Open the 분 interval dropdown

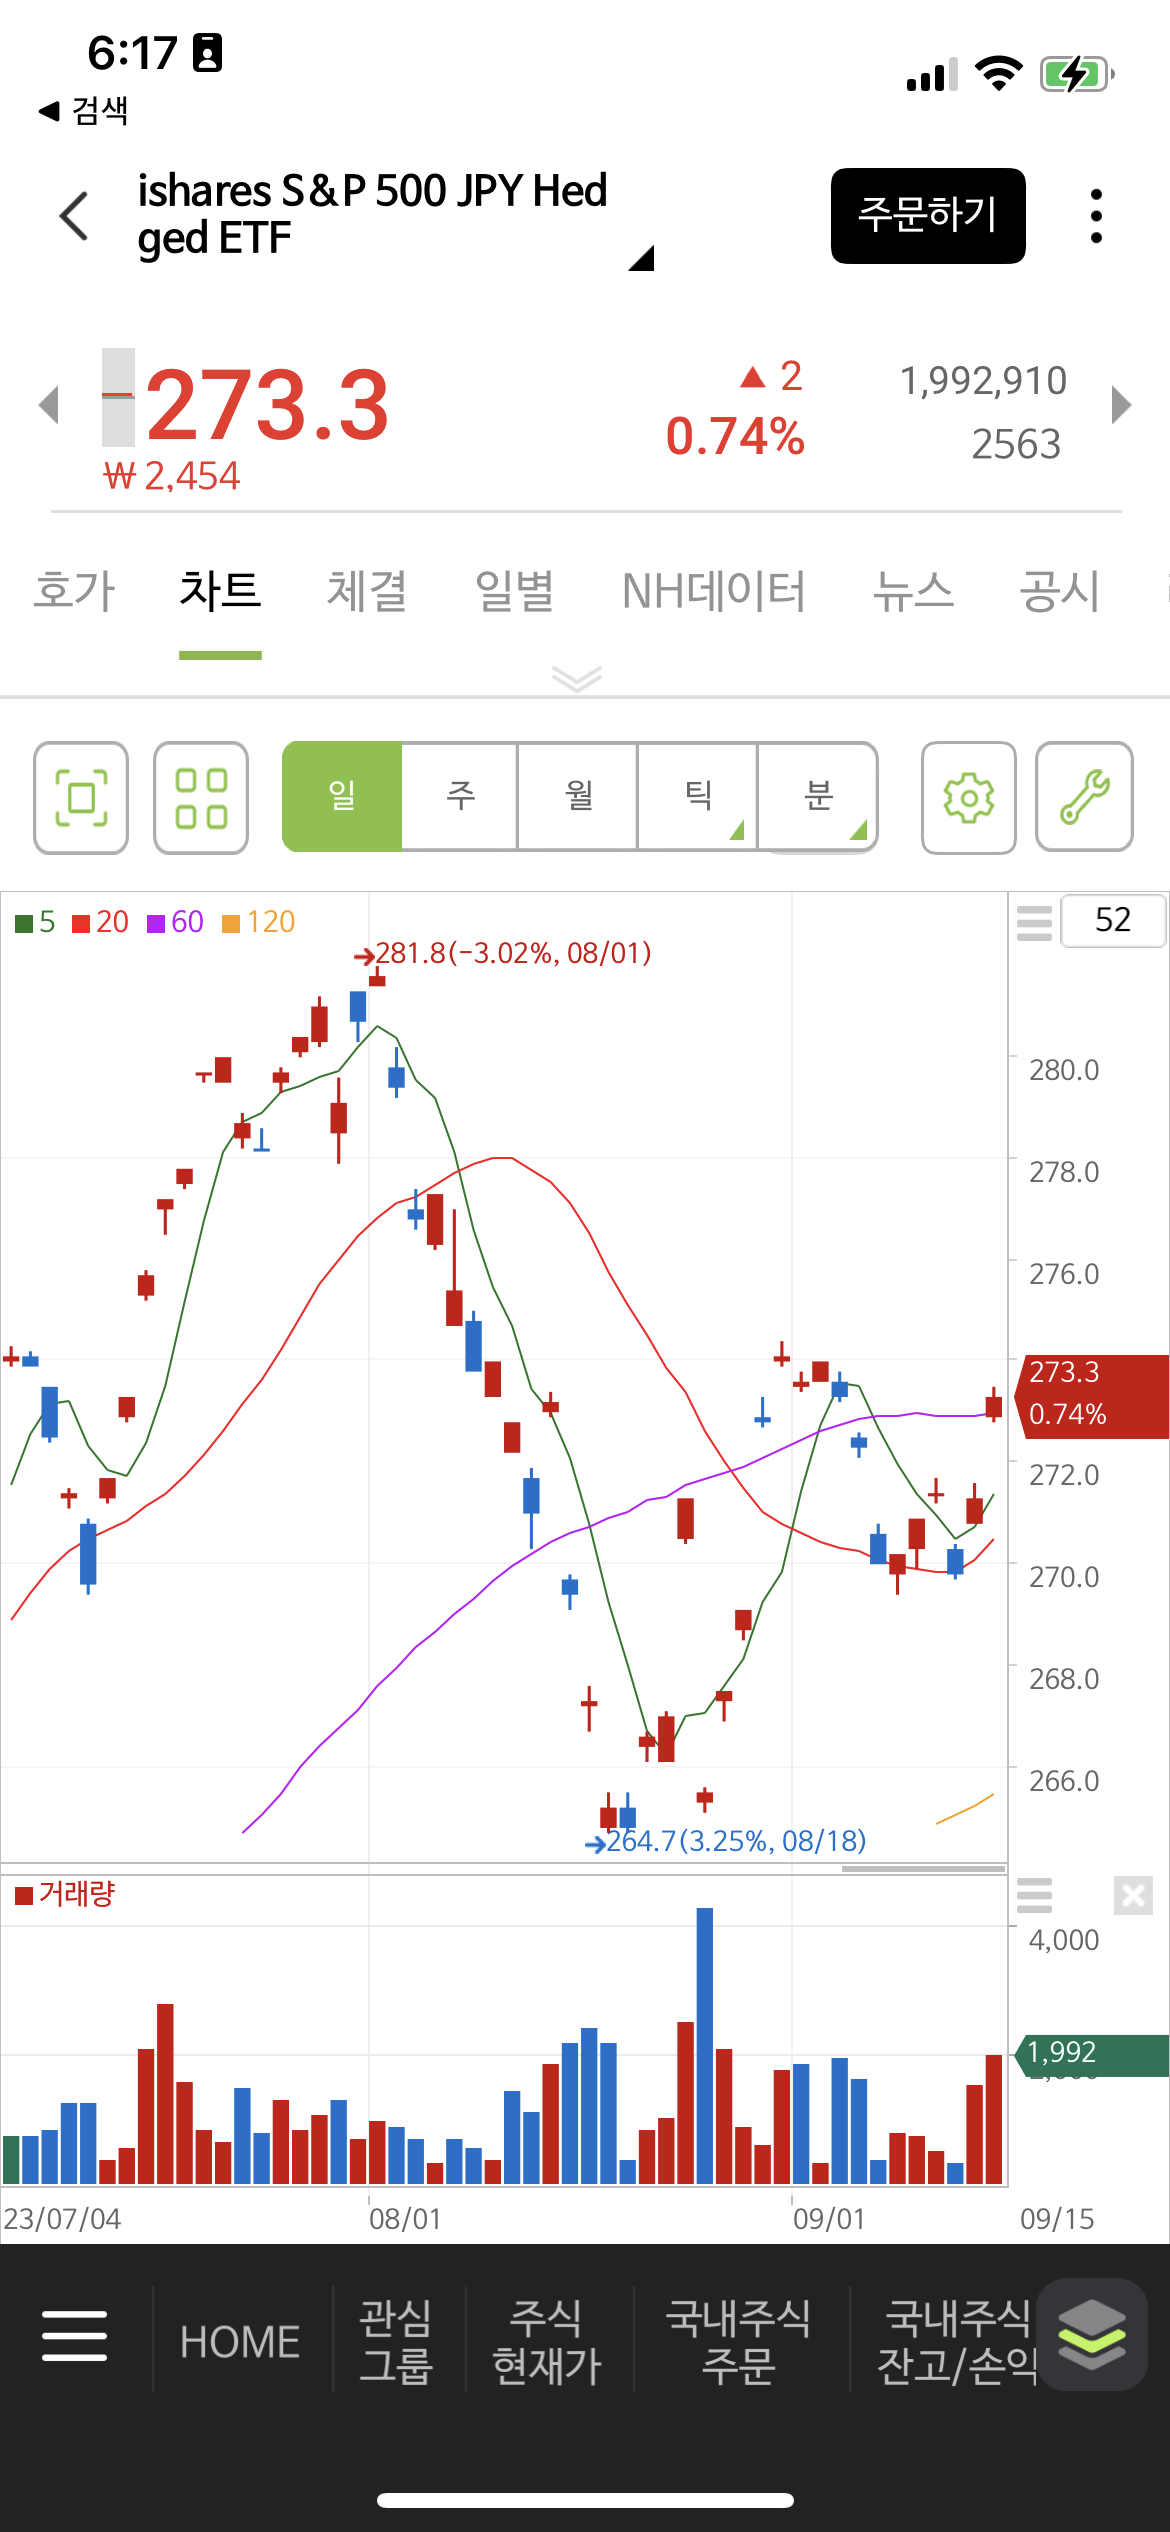click(817, 796)
